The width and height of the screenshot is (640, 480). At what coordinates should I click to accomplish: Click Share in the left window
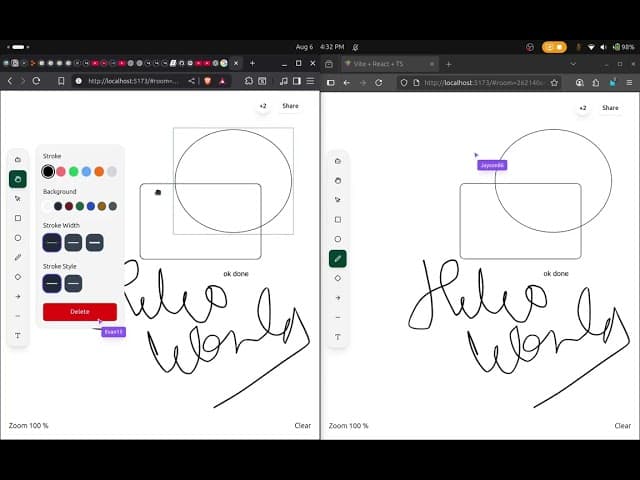coord(291,106)
